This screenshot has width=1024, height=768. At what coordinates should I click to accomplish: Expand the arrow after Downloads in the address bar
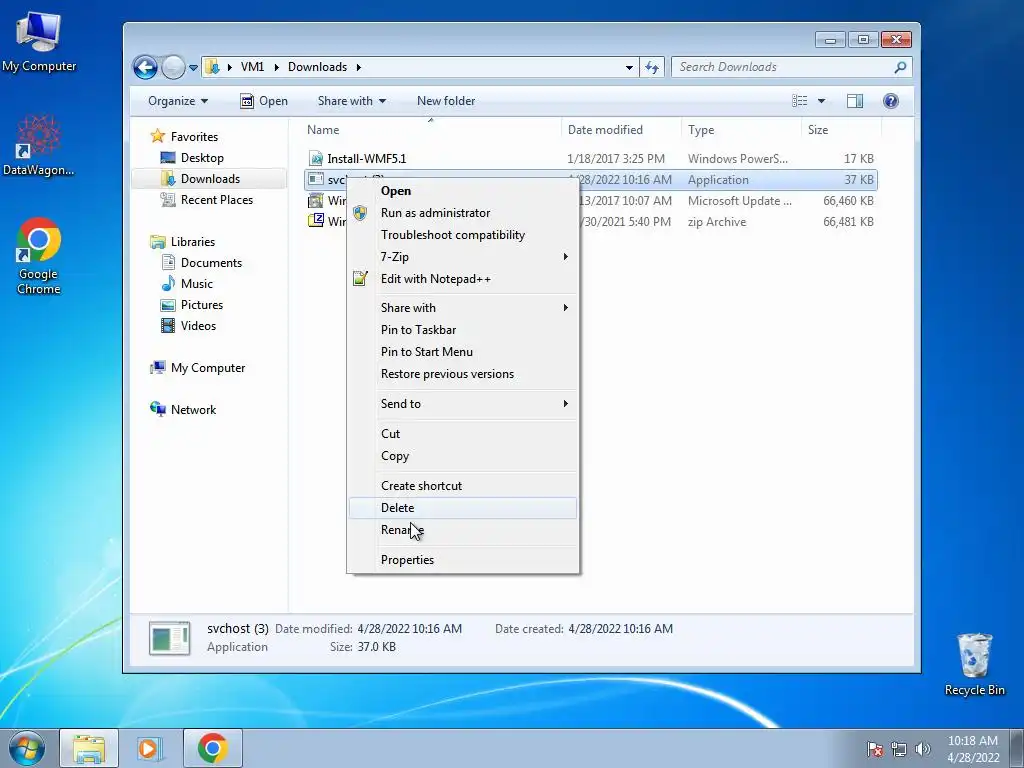359,67
